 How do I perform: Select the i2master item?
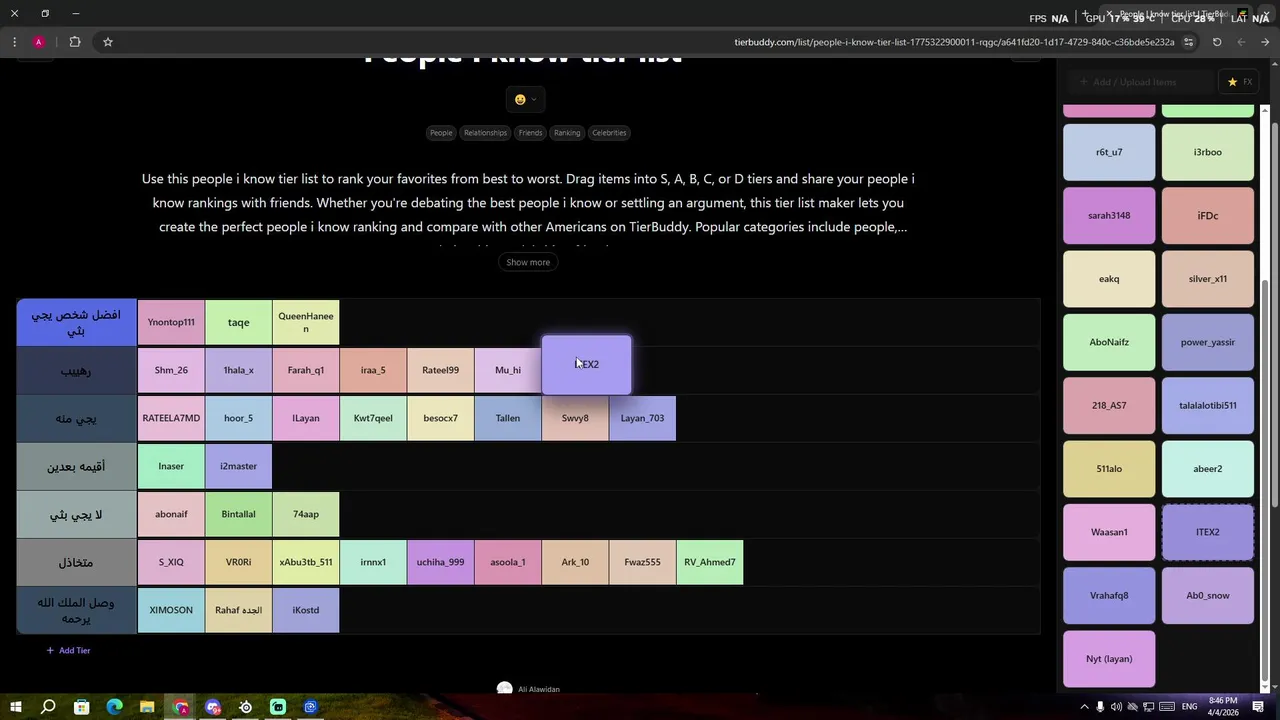click(238, 466)
